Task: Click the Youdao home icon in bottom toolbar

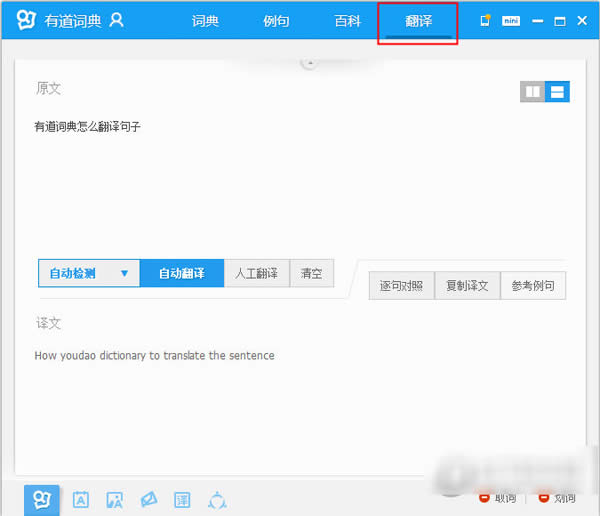Action: click(x=42, y=500)
